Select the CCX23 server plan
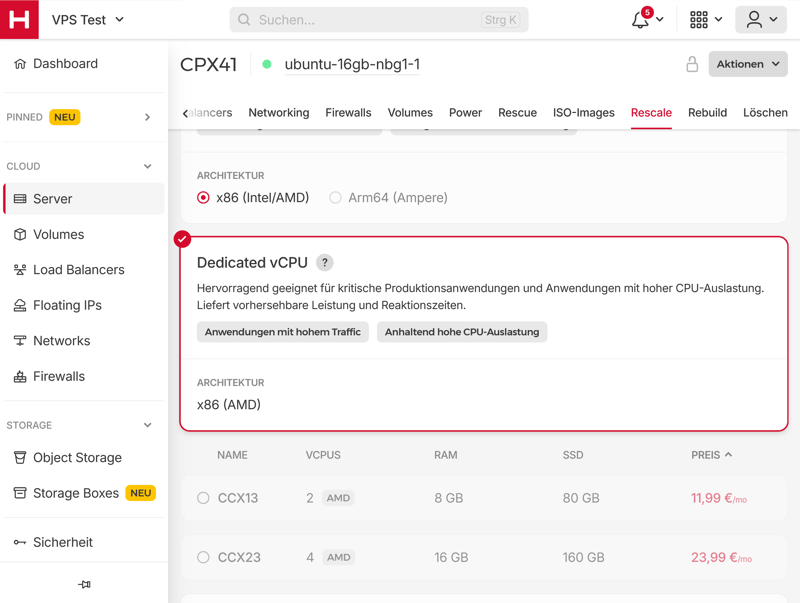The height and width of the screenshot is (603, 800). tap(204, 557)
